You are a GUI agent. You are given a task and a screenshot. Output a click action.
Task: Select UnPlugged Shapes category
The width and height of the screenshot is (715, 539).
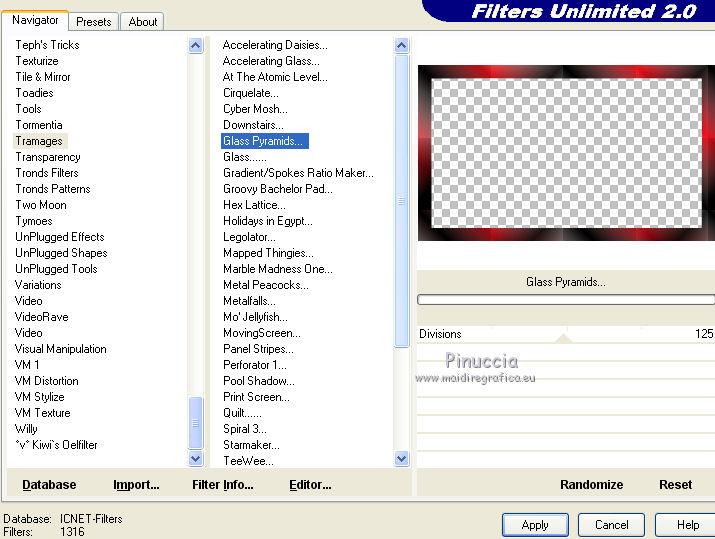click(61, 253)
